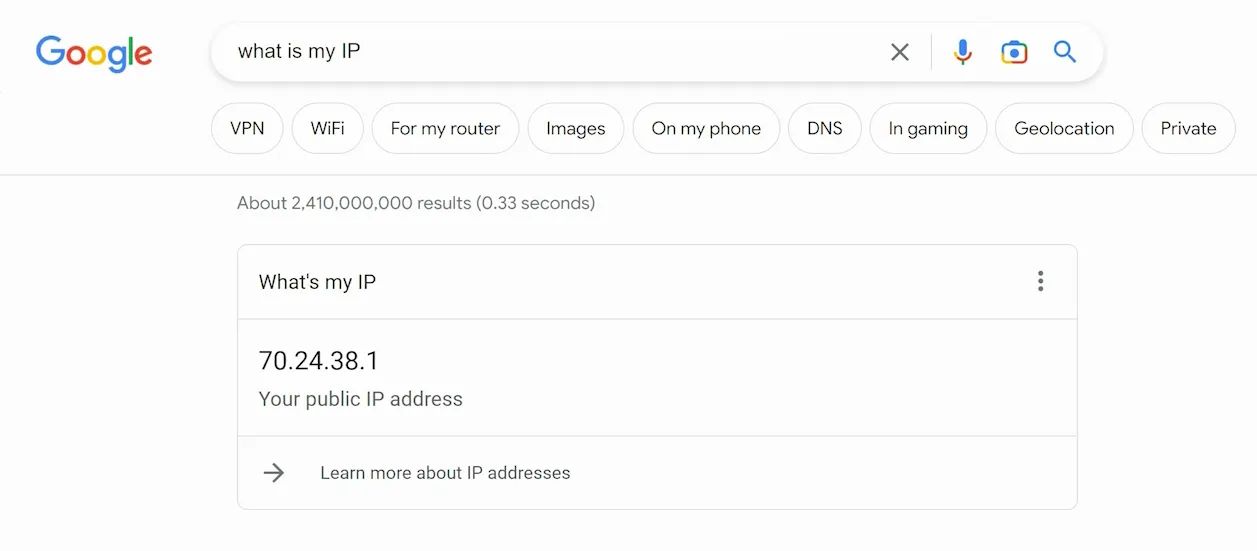Open Learn more about IP addresses
The width and height of the screenshot is (1257, 551).
445,473
